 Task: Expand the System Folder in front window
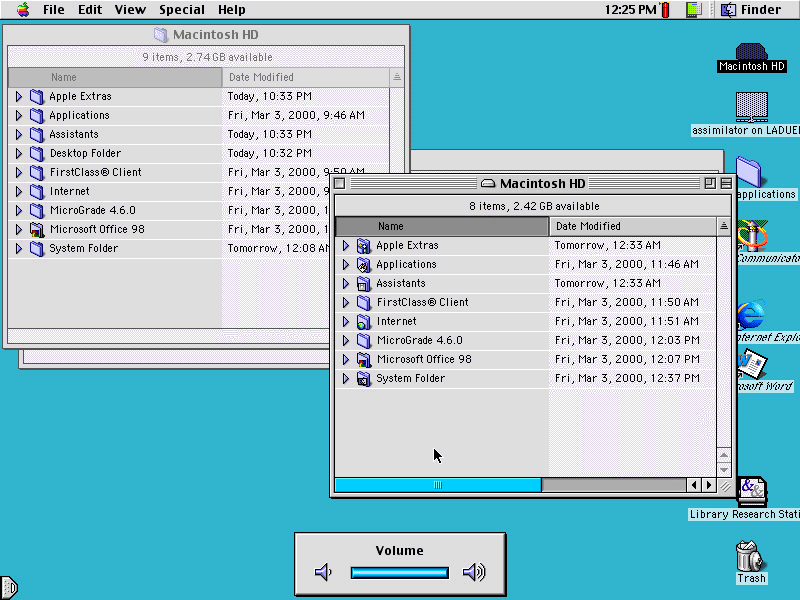pyautogui.click(x=346, y=379)
